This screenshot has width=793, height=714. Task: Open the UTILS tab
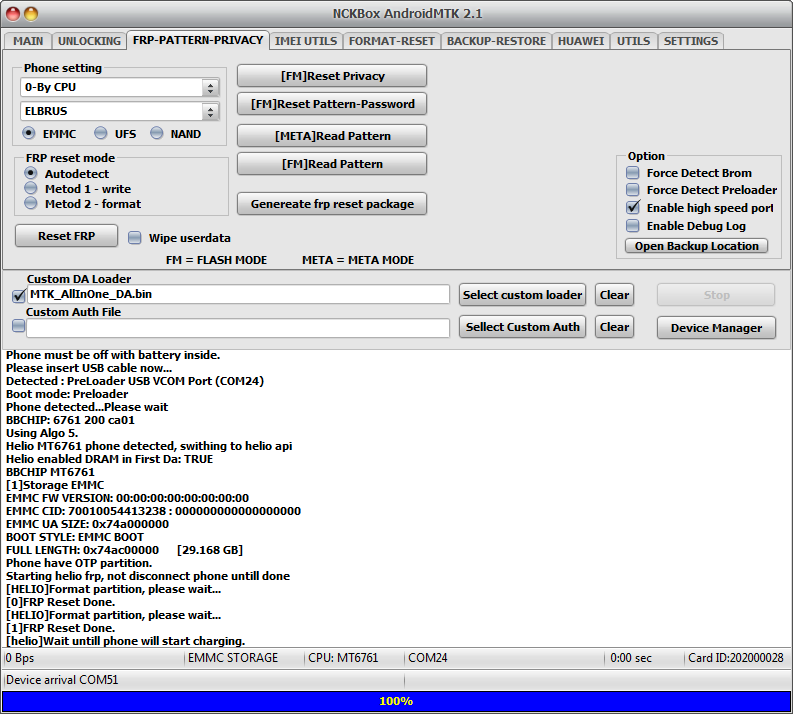(633, 41)
